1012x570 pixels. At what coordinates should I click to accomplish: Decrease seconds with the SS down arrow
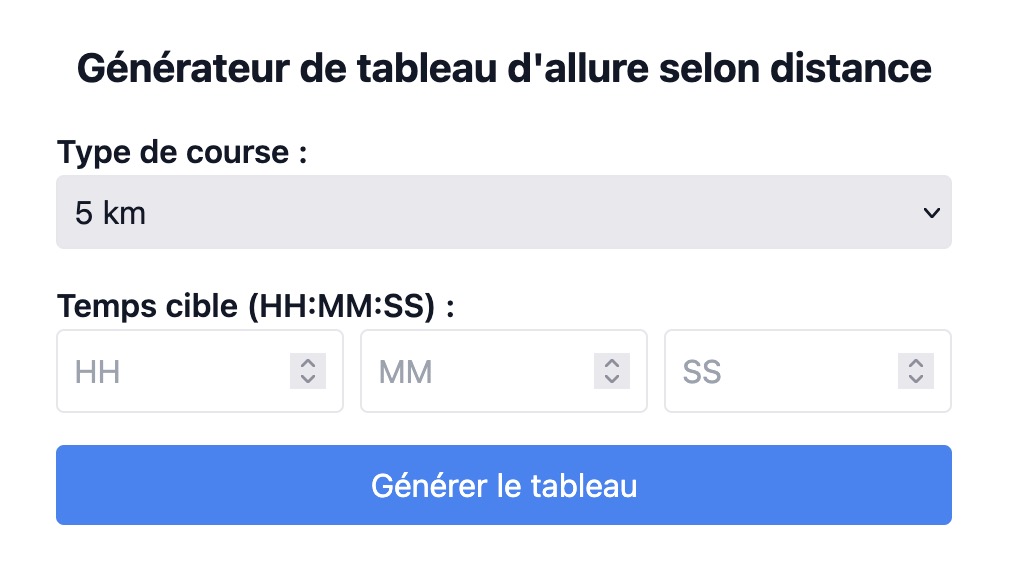point(916,380)
